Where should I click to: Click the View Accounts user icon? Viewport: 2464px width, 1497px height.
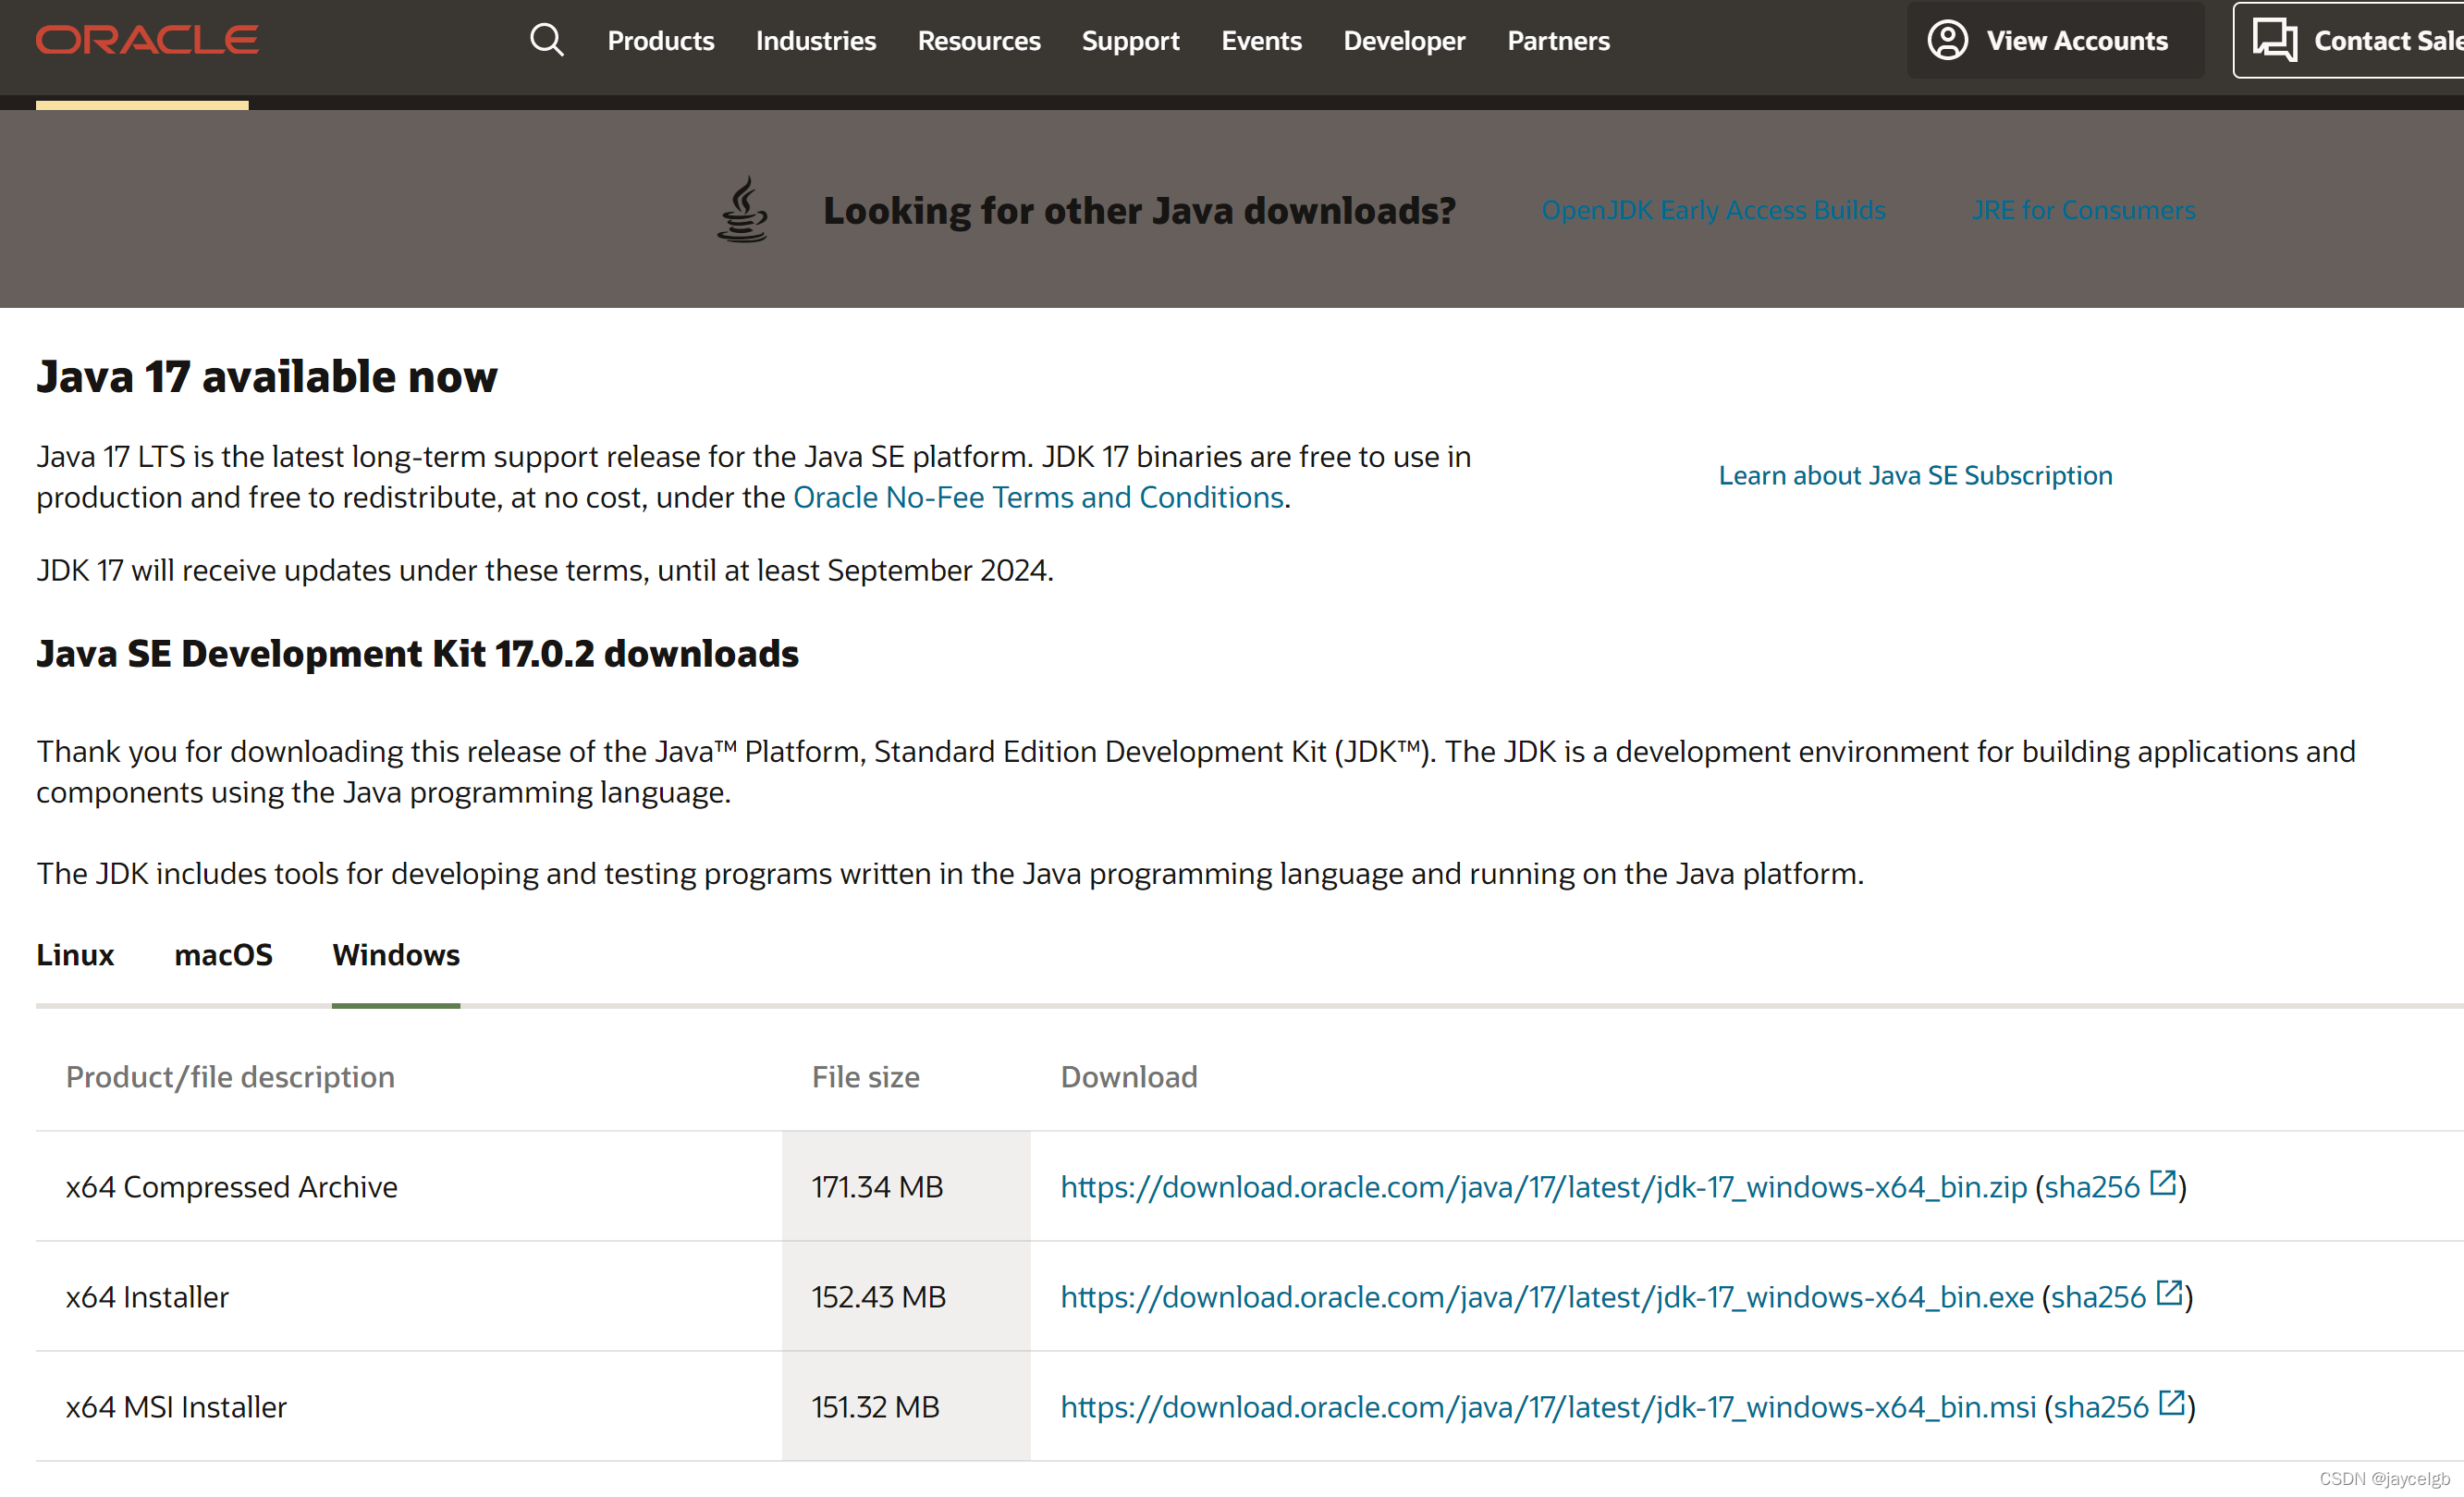(x=1947, y=40)
